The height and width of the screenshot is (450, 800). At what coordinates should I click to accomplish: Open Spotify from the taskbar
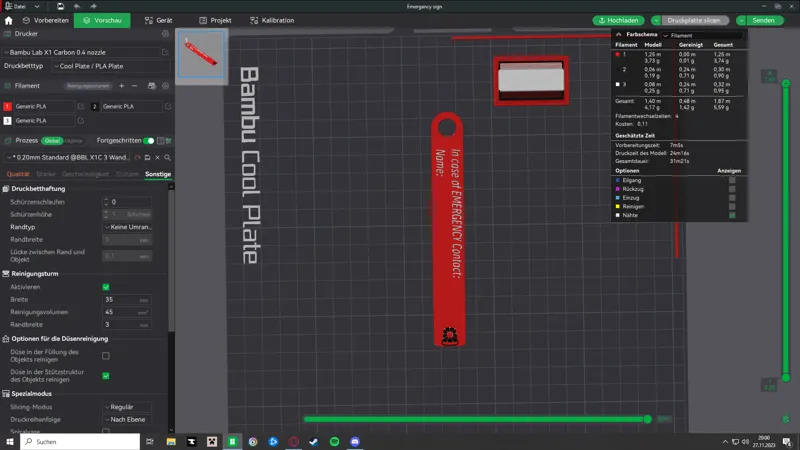(x=334, y=441)
